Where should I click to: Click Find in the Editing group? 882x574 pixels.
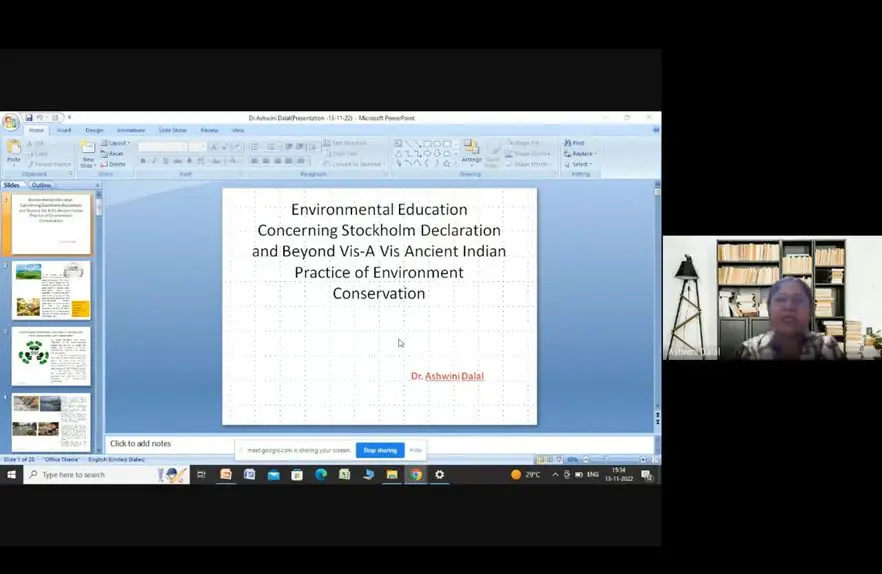coord(577,143)
